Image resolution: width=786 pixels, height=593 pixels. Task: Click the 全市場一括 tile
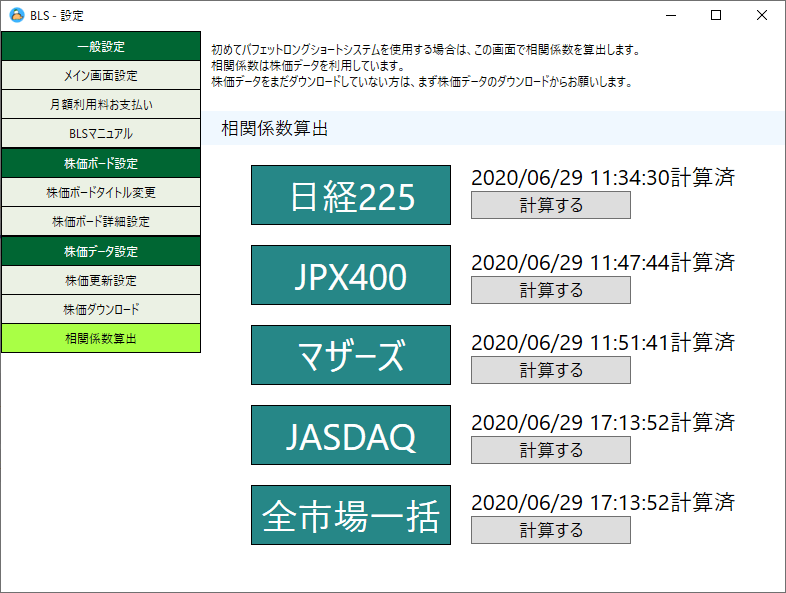tap(351, 515)
